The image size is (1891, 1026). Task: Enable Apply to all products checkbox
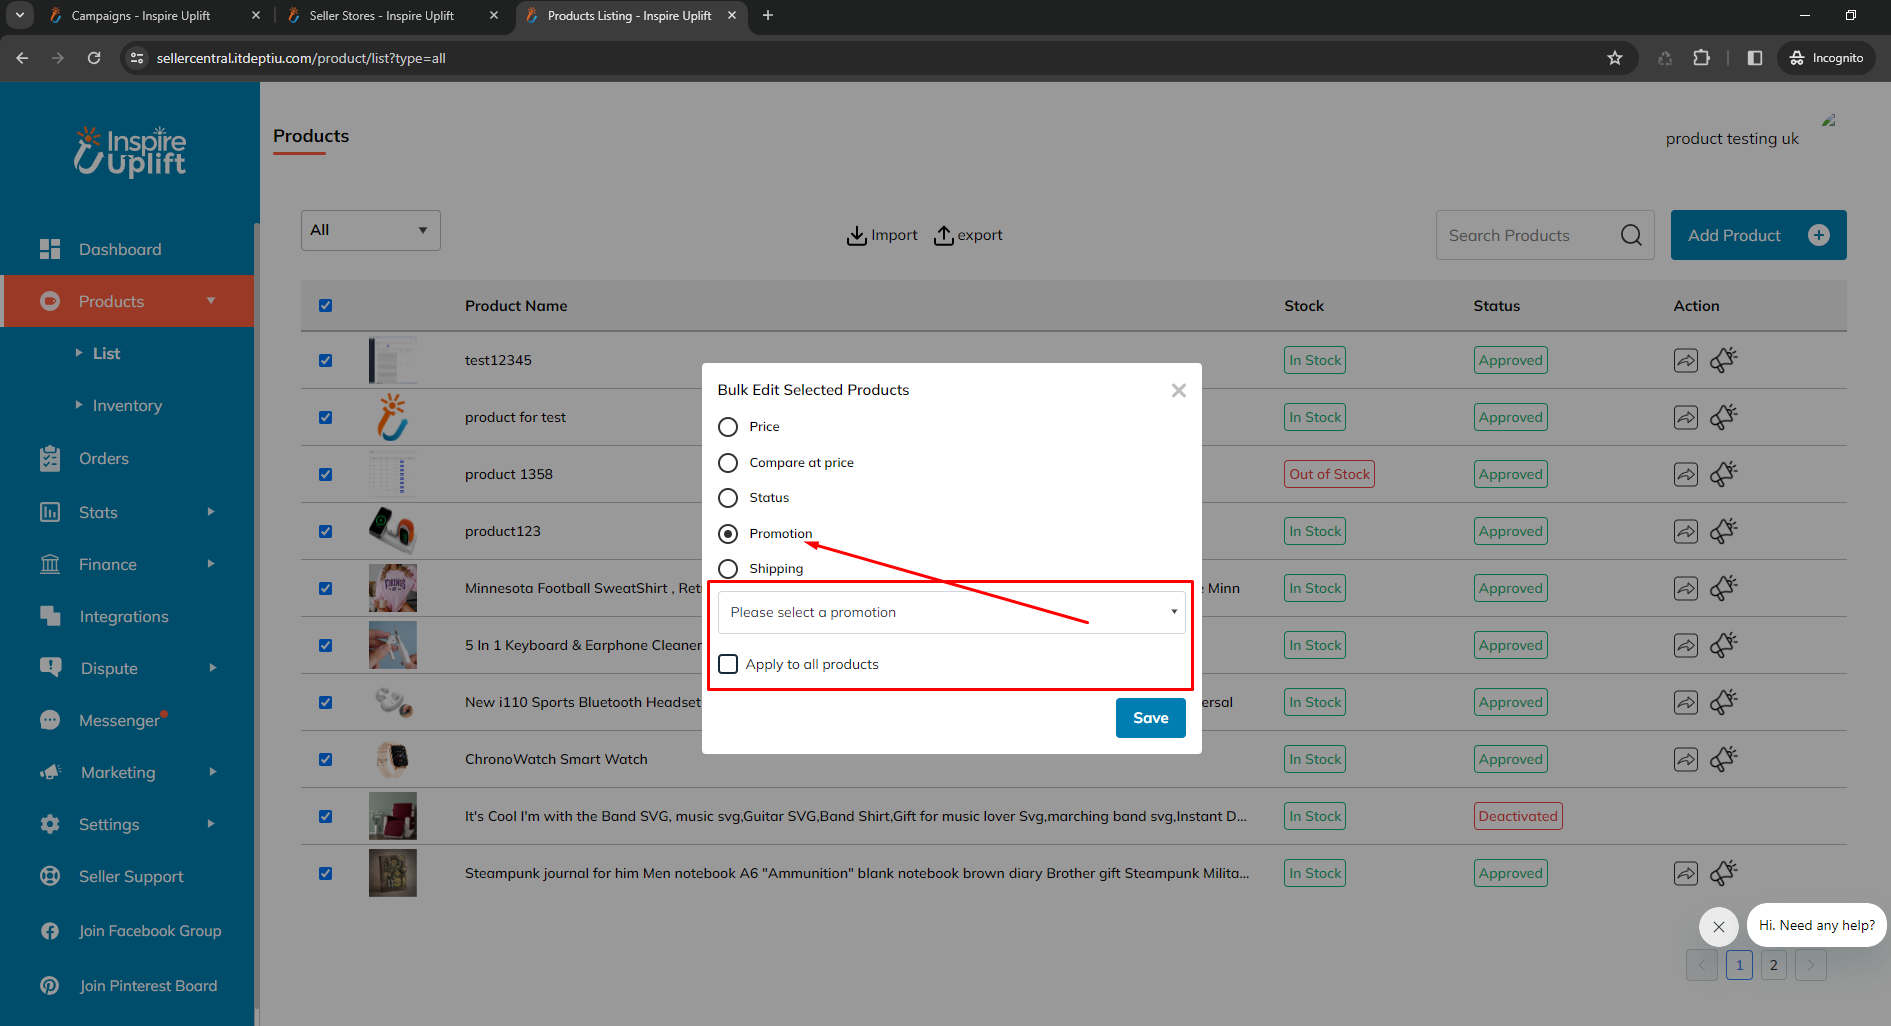[x=728, y=664]
